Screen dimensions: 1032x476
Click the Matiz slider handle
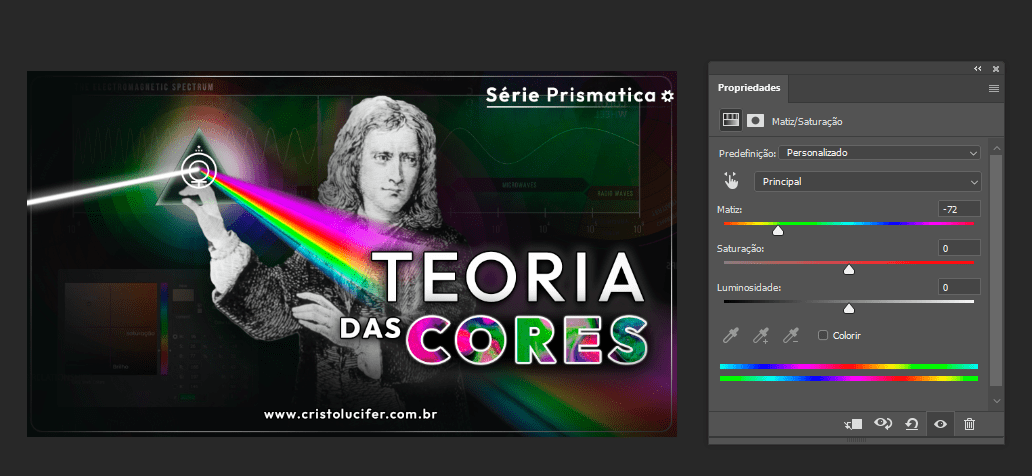coord(778,230)
